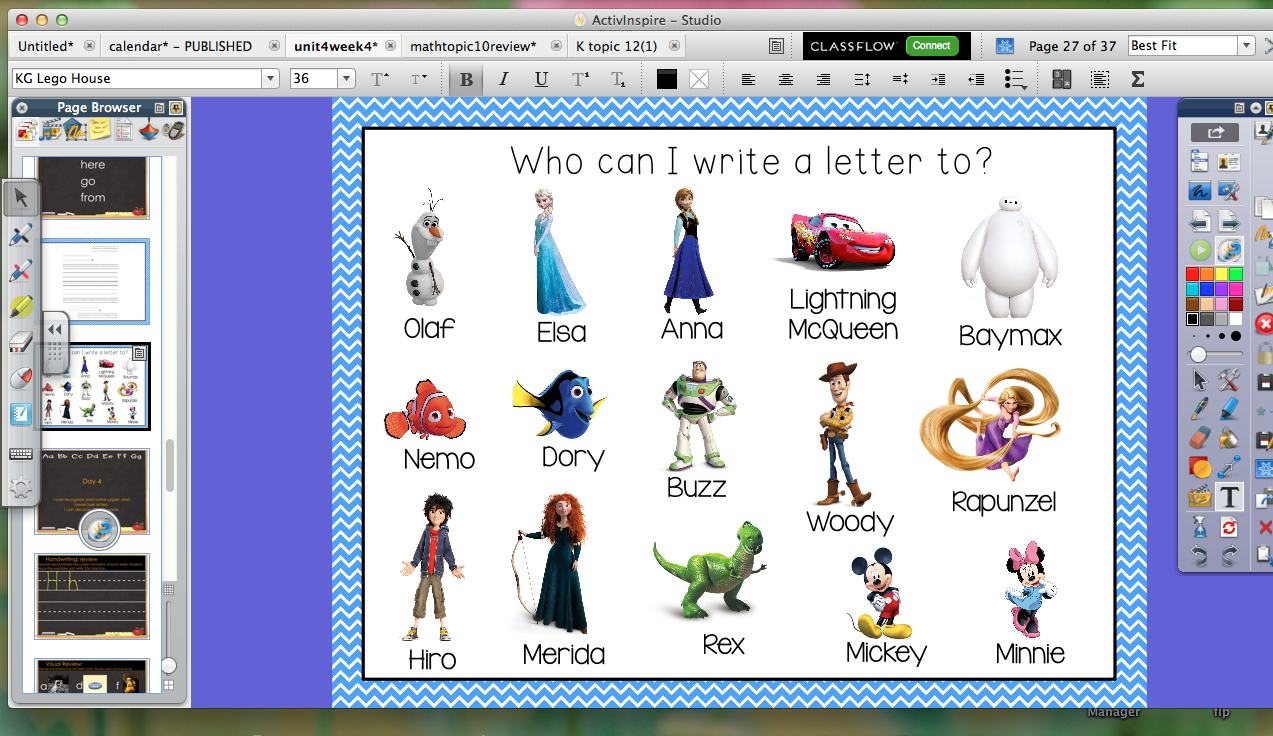Viewport: 1273px width, 736px height.
Task: Center align the text
Action: tap(787, 79)
